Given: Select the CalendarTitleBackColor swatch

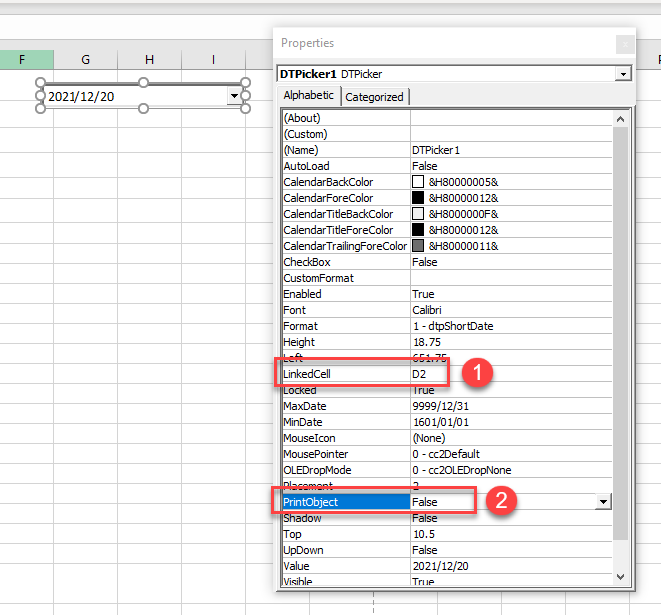Looking at the screenshot, I should 418,214.
